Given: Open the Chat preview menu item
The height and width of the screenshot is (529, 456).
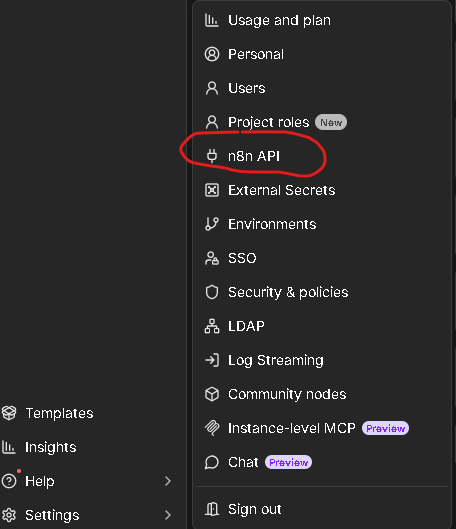Looking at the screenshot, I should tap(322, 462).
